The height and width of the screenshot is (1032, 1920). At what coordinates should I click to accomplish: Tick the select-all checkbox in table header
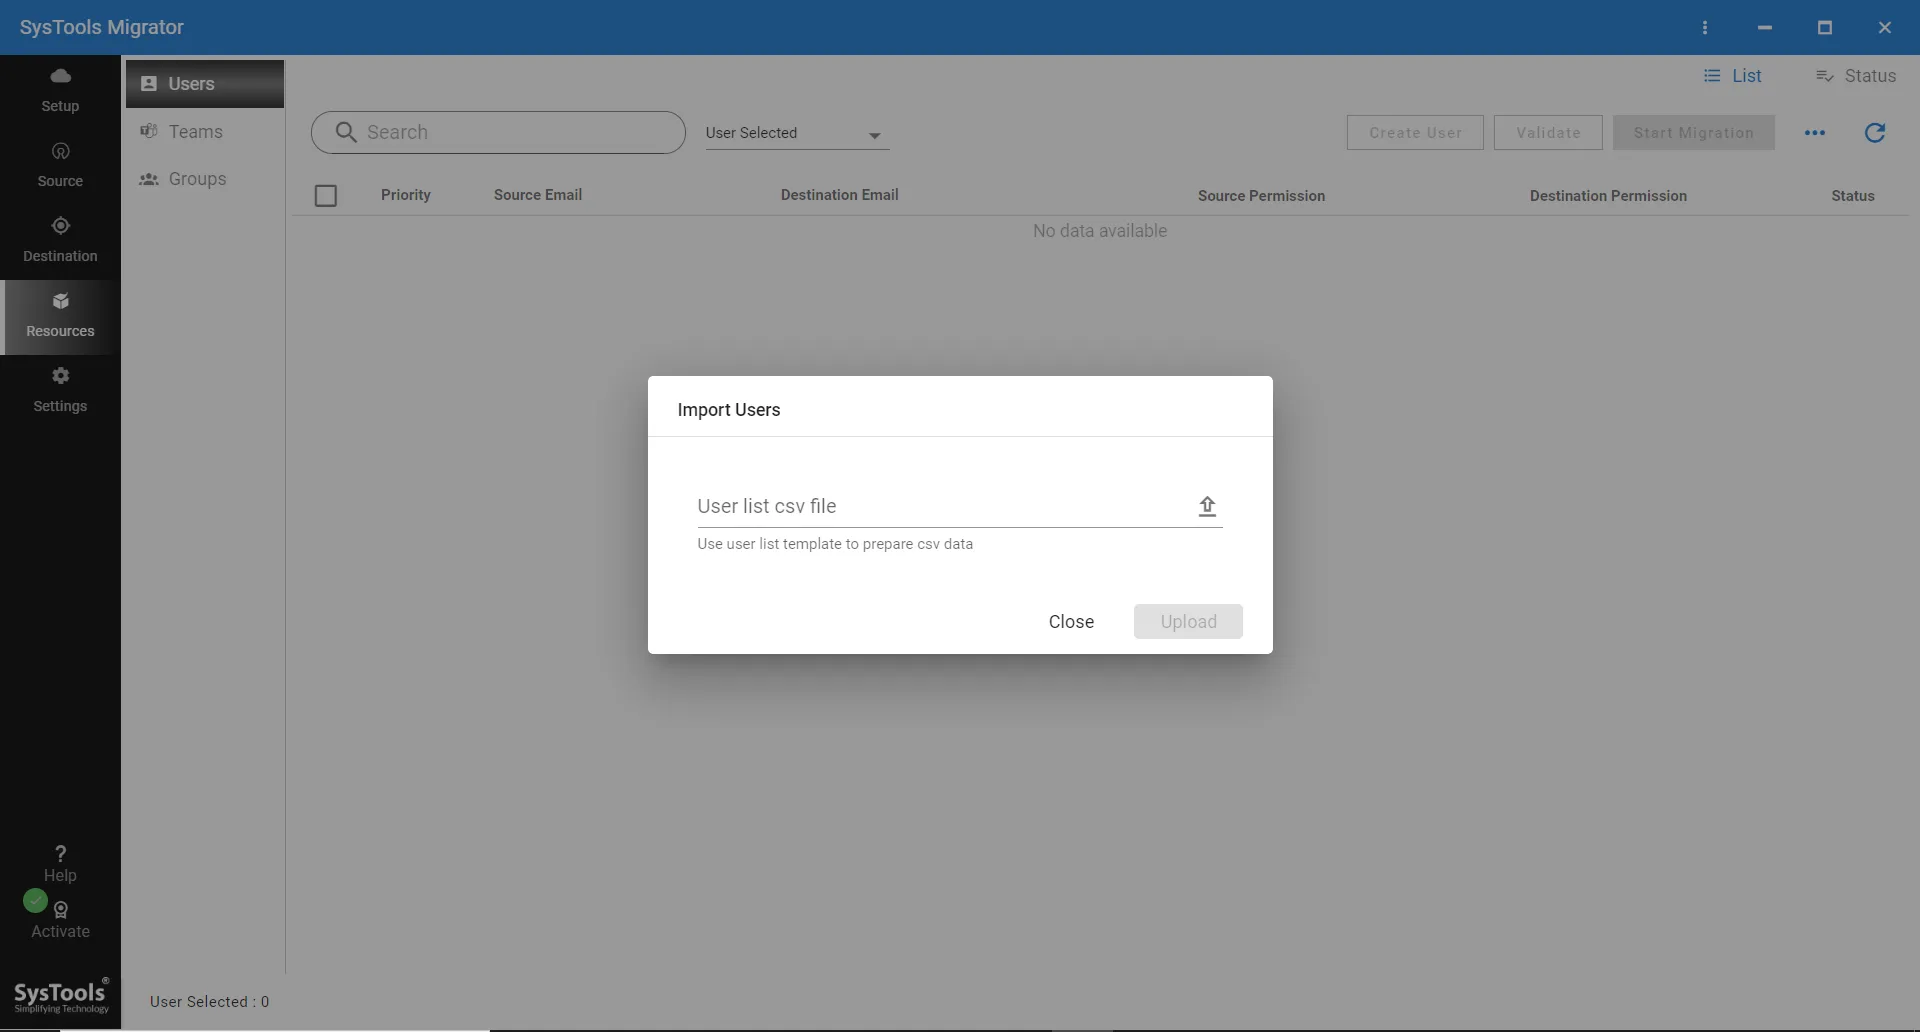326,196
